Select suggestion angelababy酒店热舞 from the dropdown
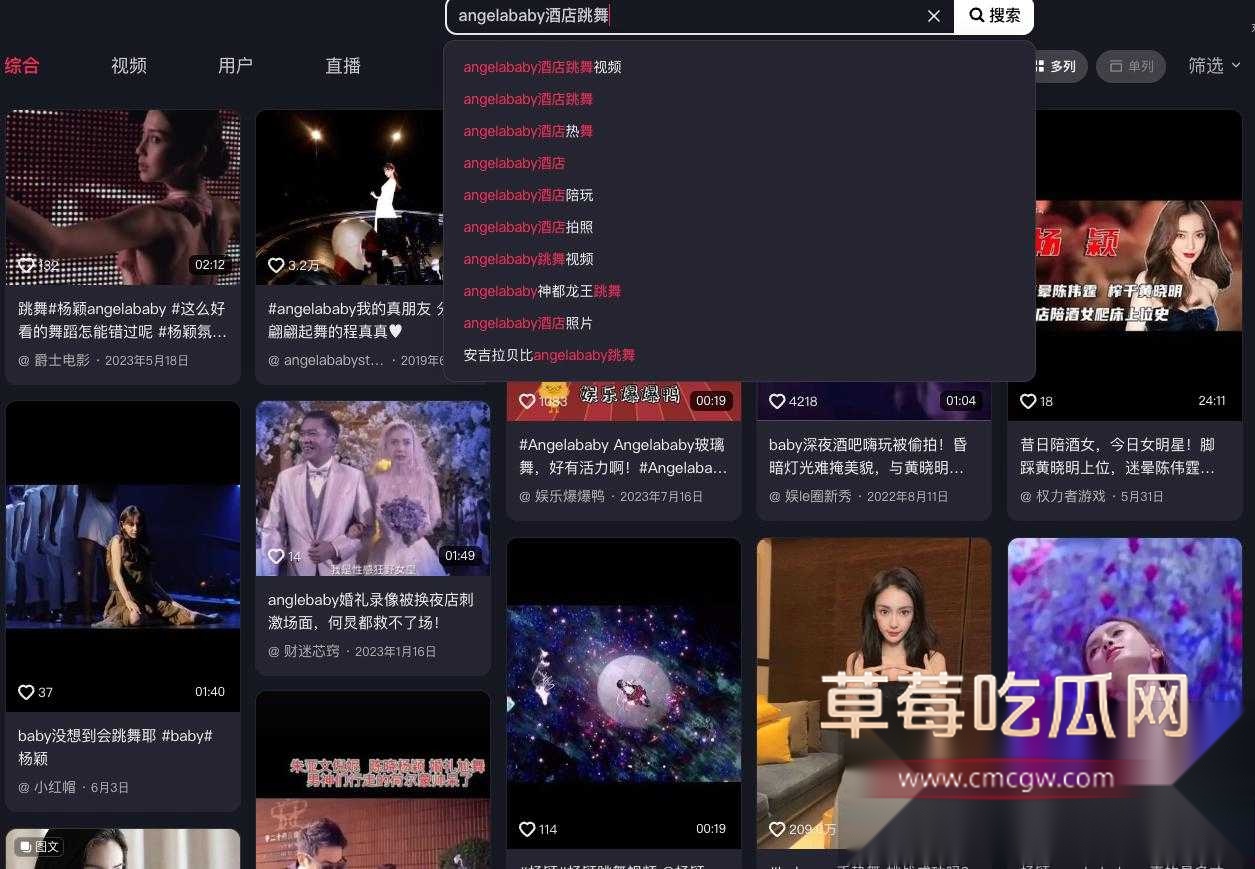Image resolution: width=1255 pixels, height=869 pixels. pyautogui.click(x=528, y=131)
